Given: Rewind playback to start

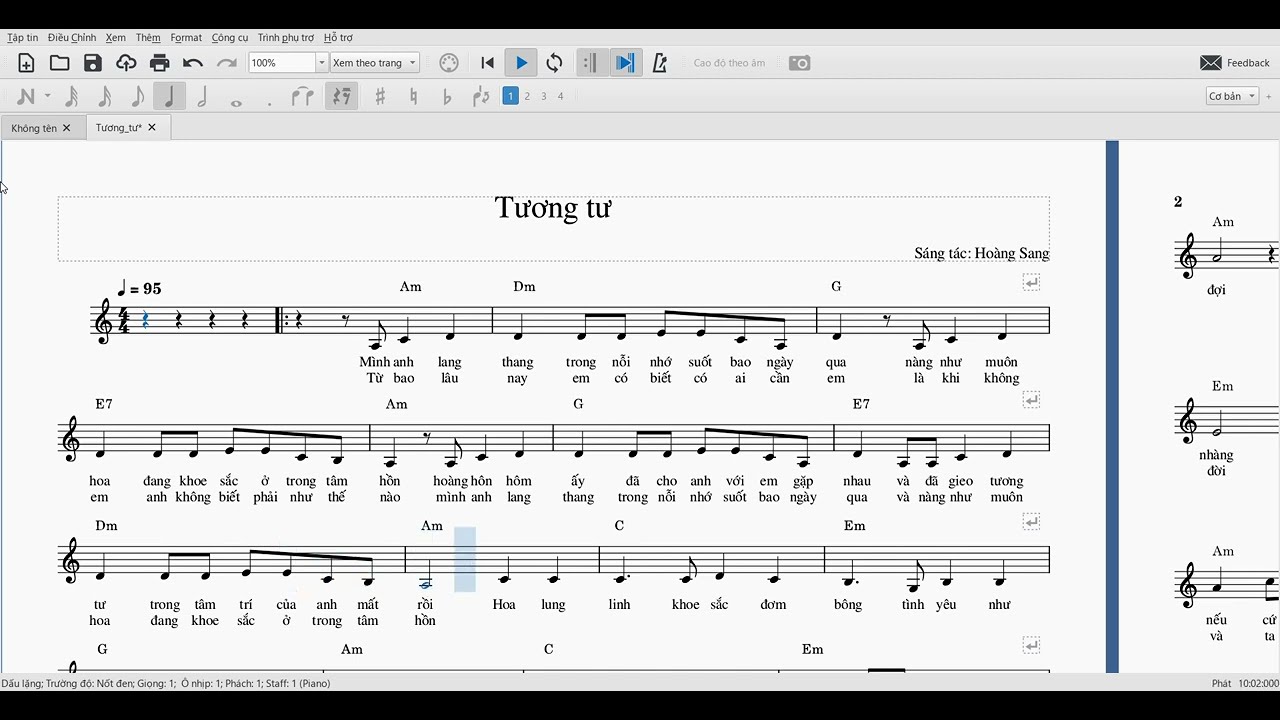Looking at the screenshot, I should click(x=487, y=63).
